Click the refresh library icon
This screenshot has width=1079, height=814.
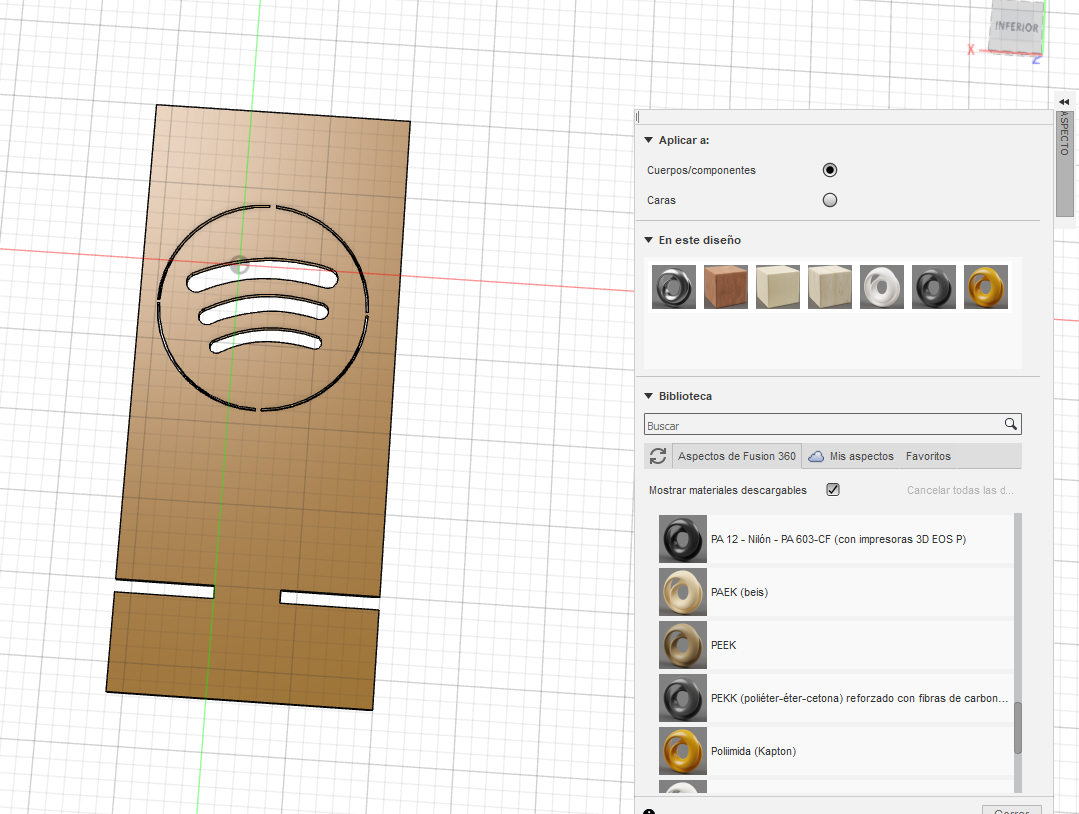point(658,456)
